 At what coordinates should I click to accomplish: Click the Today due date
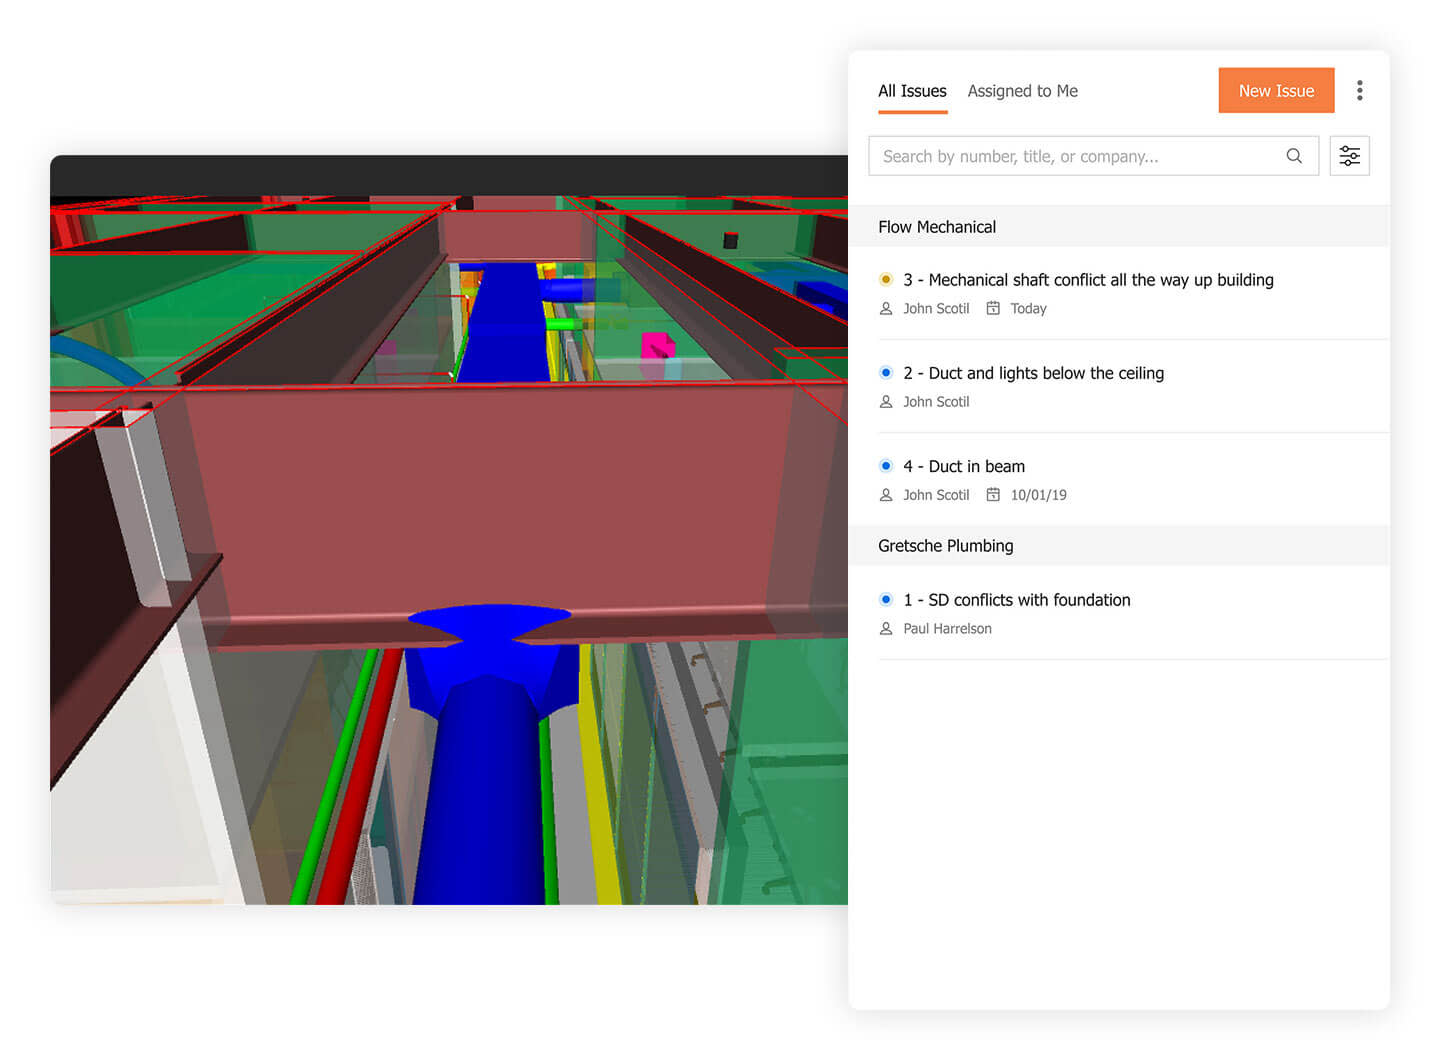point(1028,309)
